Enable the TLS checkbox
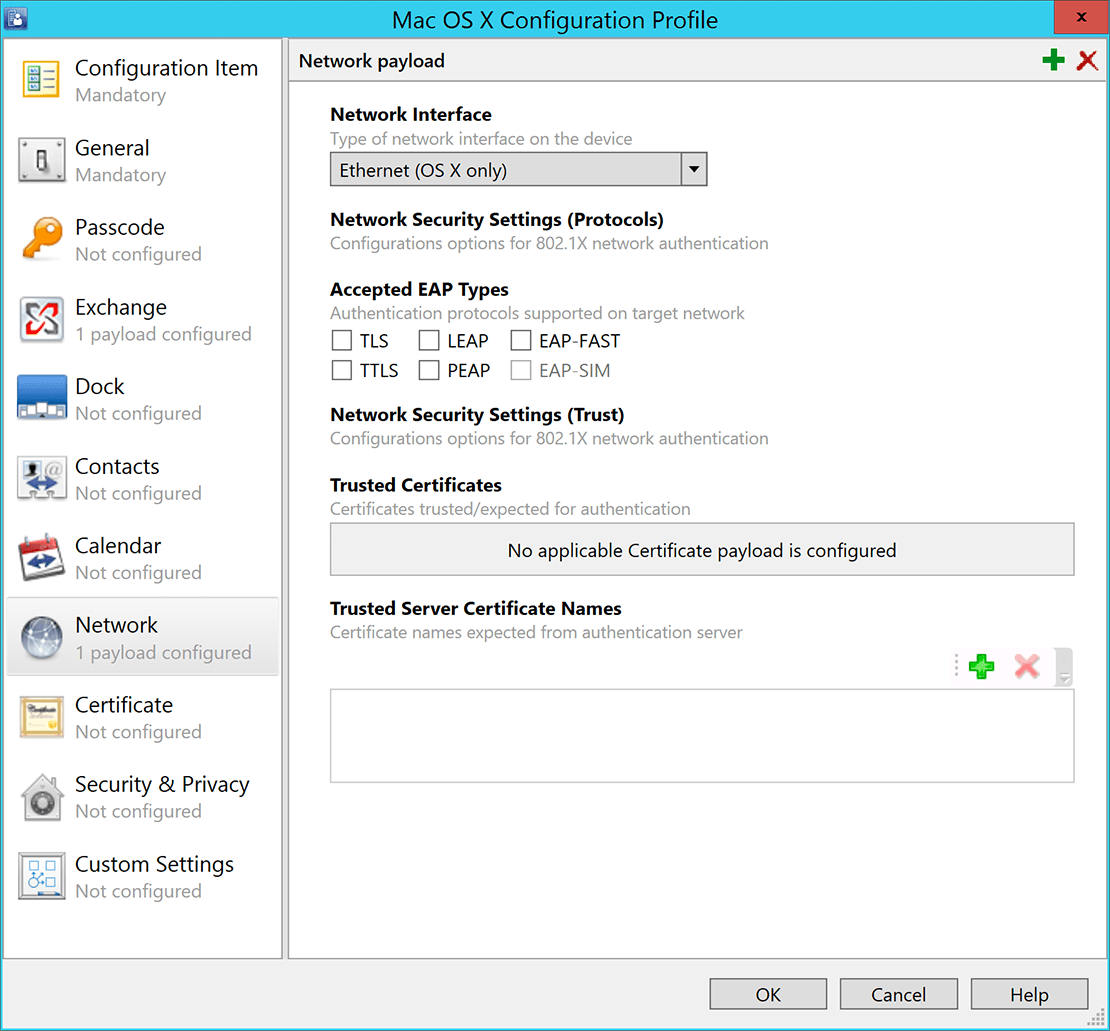The image size is (1110, 1031). click(x=342, y=341)
